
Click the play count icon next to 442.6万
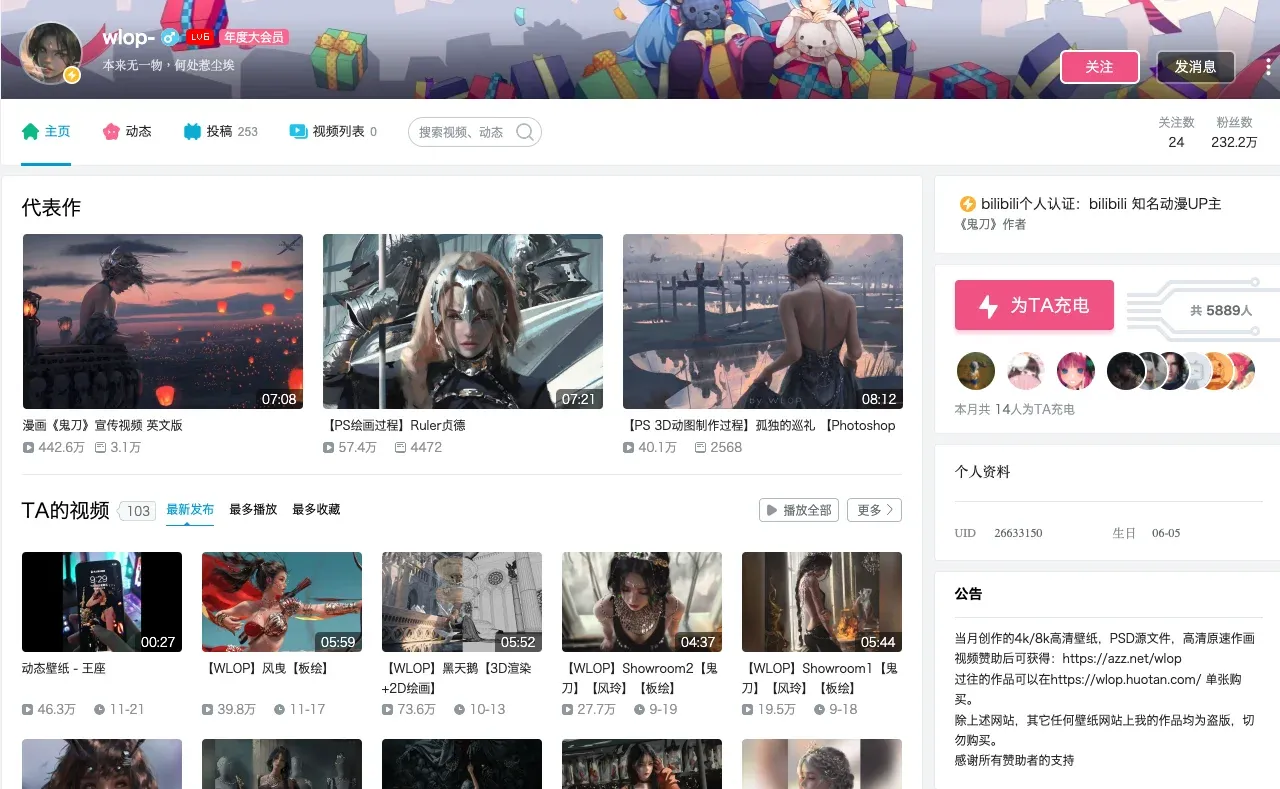click(x=28, y=448)
